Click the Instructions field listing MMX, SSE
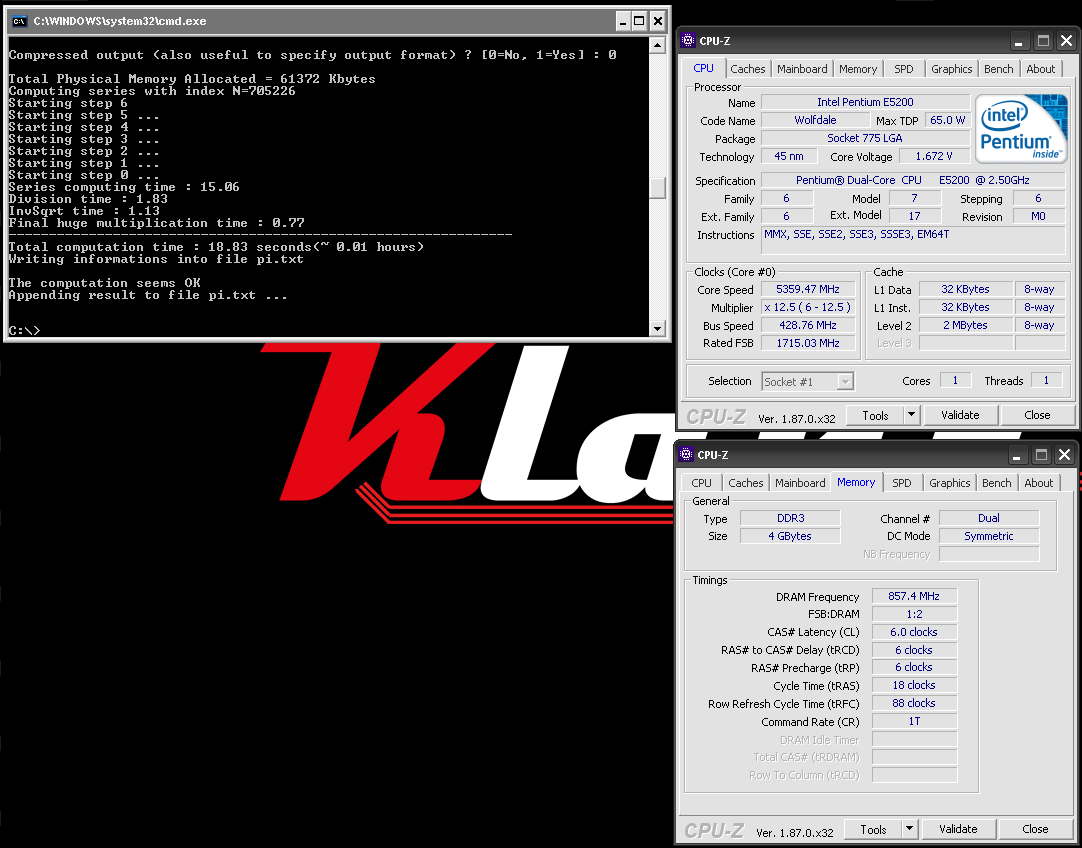Viewport: 1082px width, 848px height. click(913, 241)
